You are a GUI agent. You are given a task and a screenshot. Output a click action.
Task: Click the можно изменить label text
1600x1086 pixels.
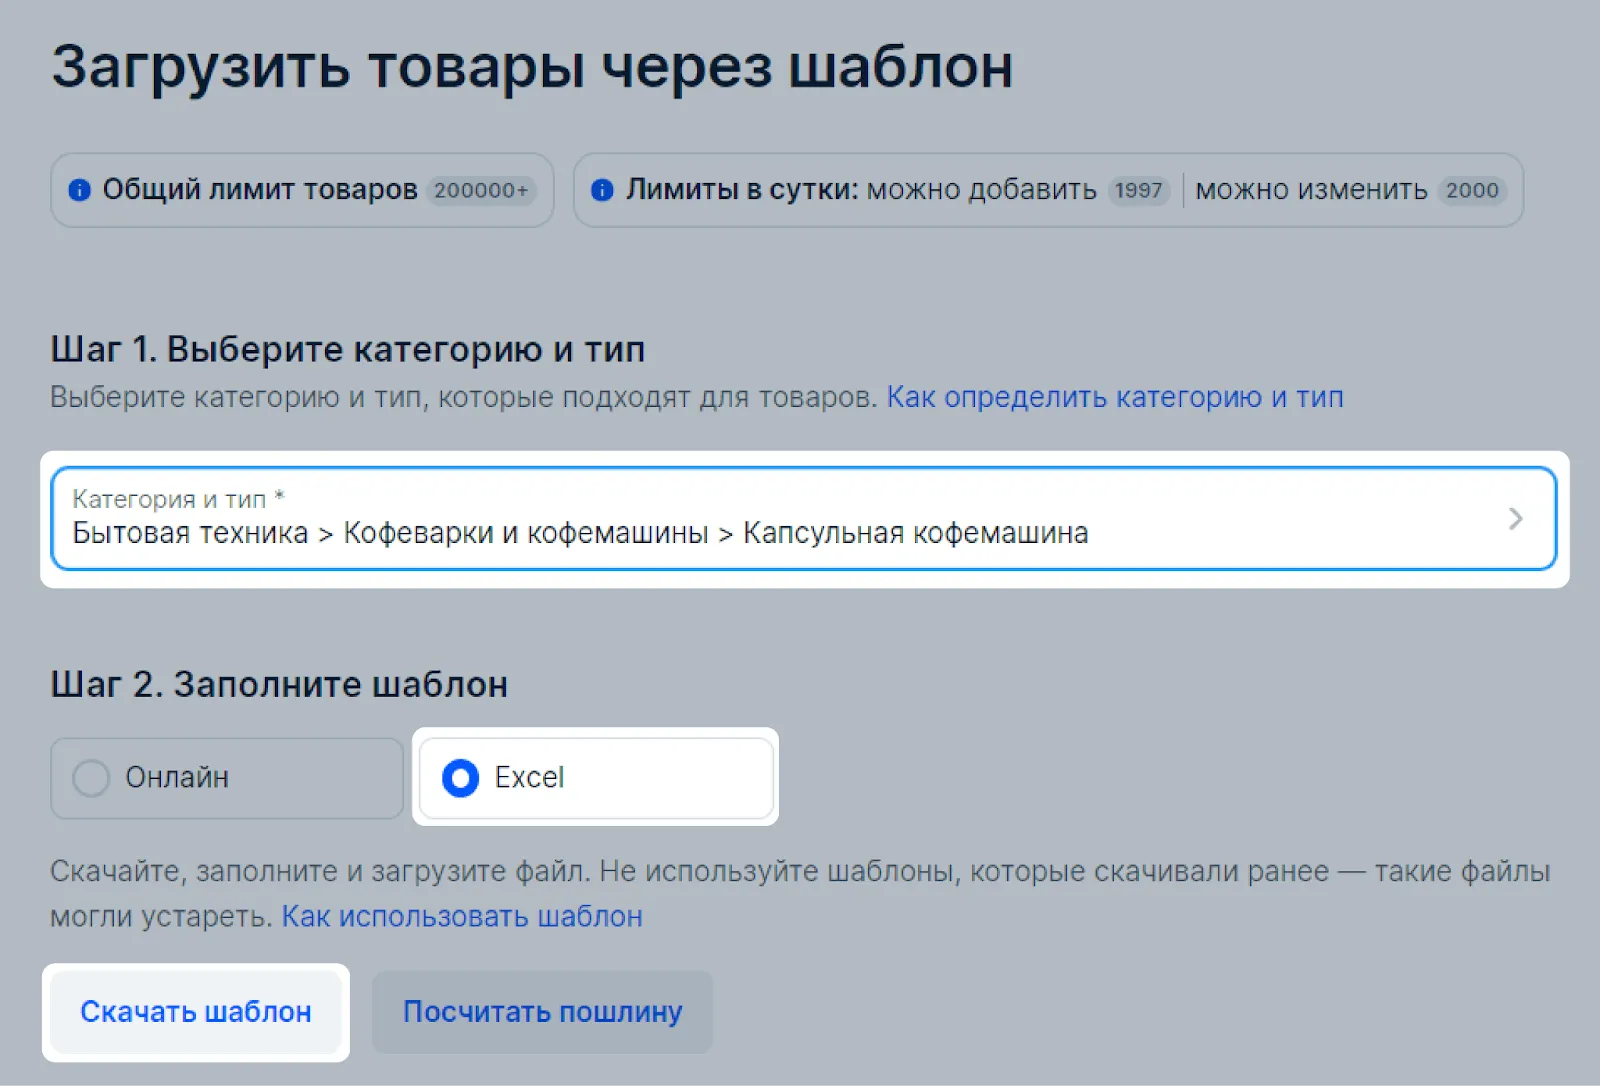pos(1311,190)
